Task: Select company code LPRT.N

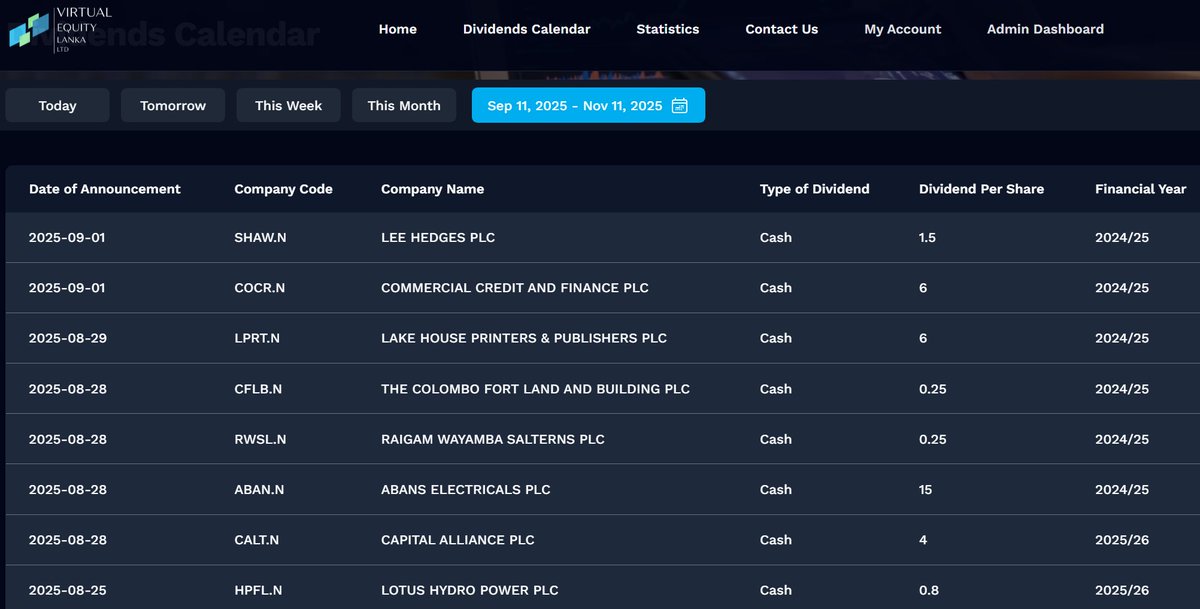Action: 257,338
